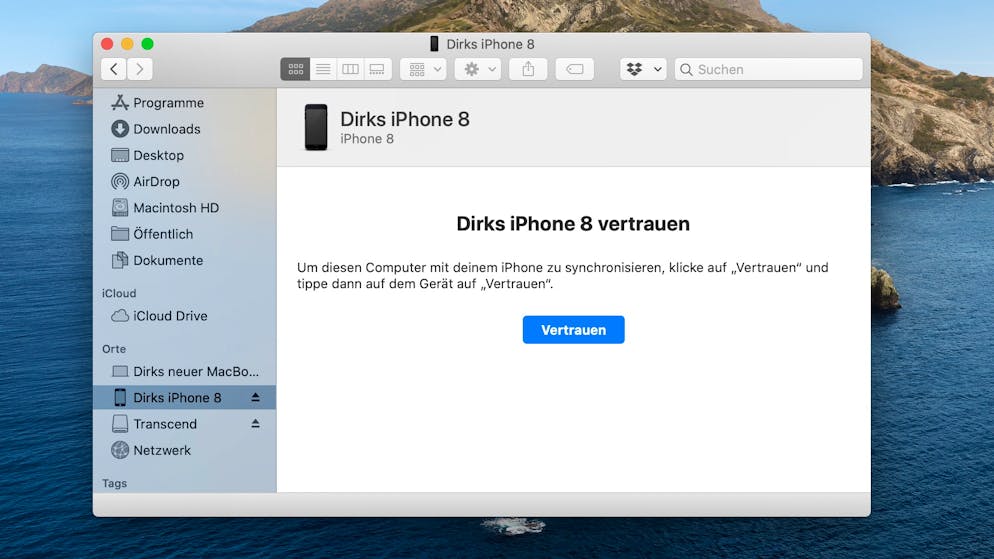
Task: Eject the Transcend drive
Action: (x=255, y=423)
